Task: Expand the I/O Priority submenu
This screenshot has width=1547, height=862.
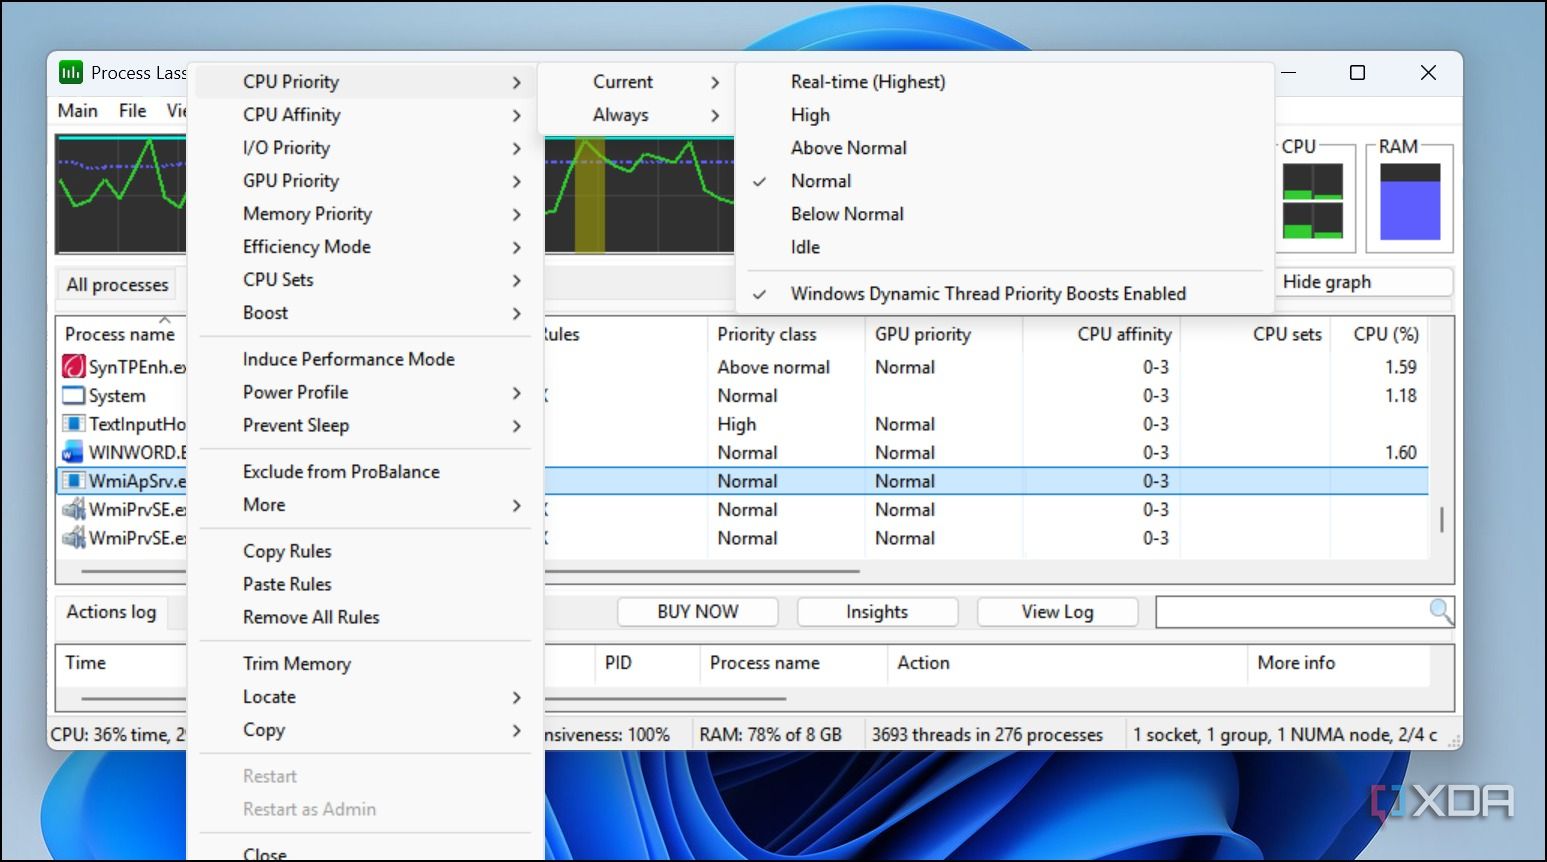Action: click(x=365, y=148)
